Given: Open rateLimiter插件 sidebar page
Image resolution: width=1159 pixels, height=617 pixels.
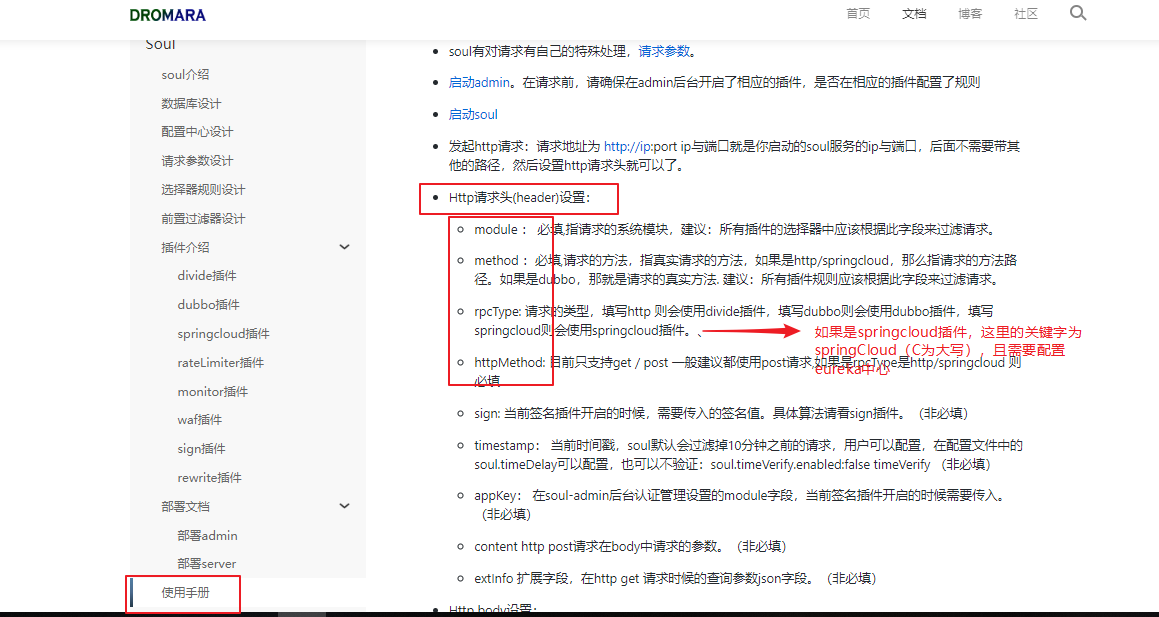Looking at the screenshot, I should 220,363.
